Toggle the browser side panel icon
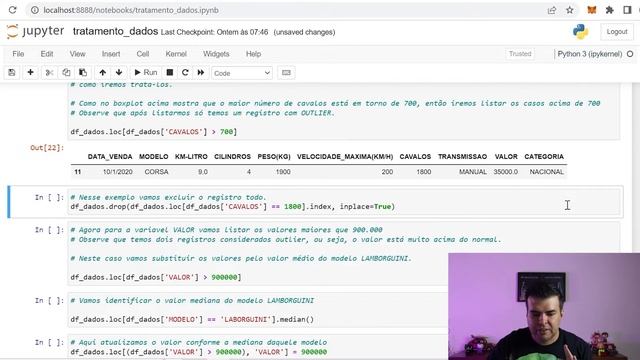 pyautogui.click(x=627, y=10)
